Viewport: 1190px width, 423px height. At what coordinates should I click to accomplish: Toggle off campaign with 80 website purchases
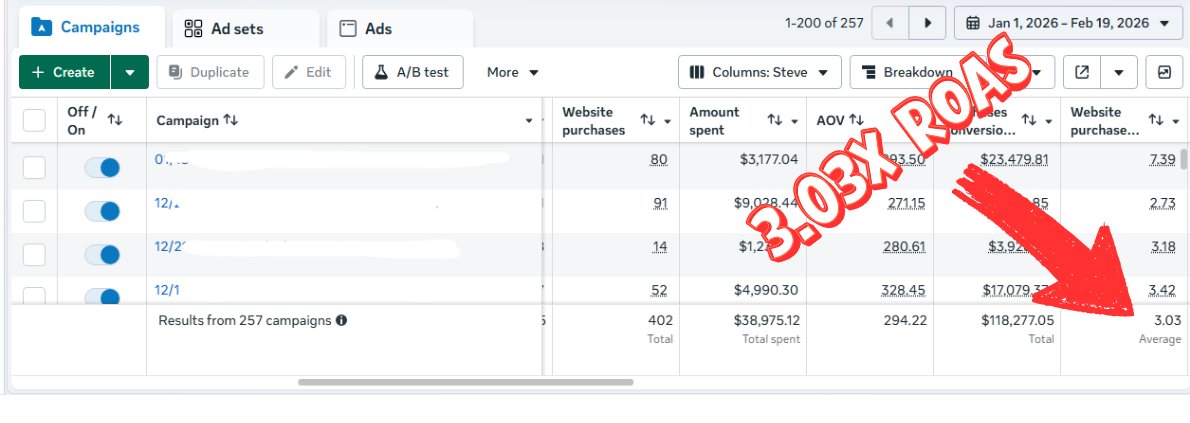[102, 167]
